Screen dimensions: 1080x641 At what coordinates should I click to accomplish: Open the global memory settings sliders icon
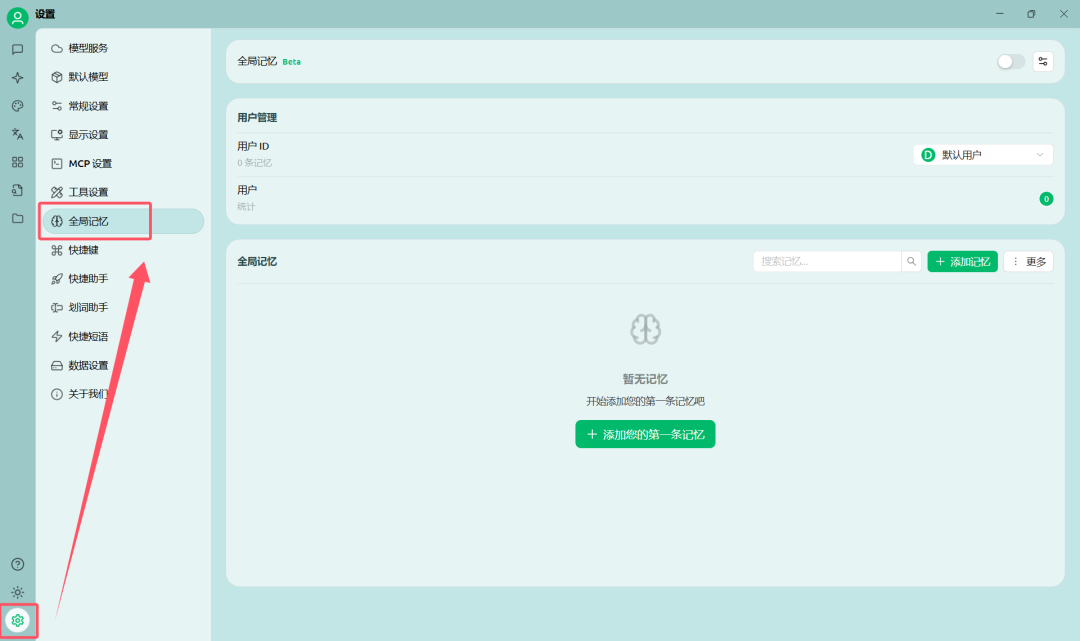1043,61
